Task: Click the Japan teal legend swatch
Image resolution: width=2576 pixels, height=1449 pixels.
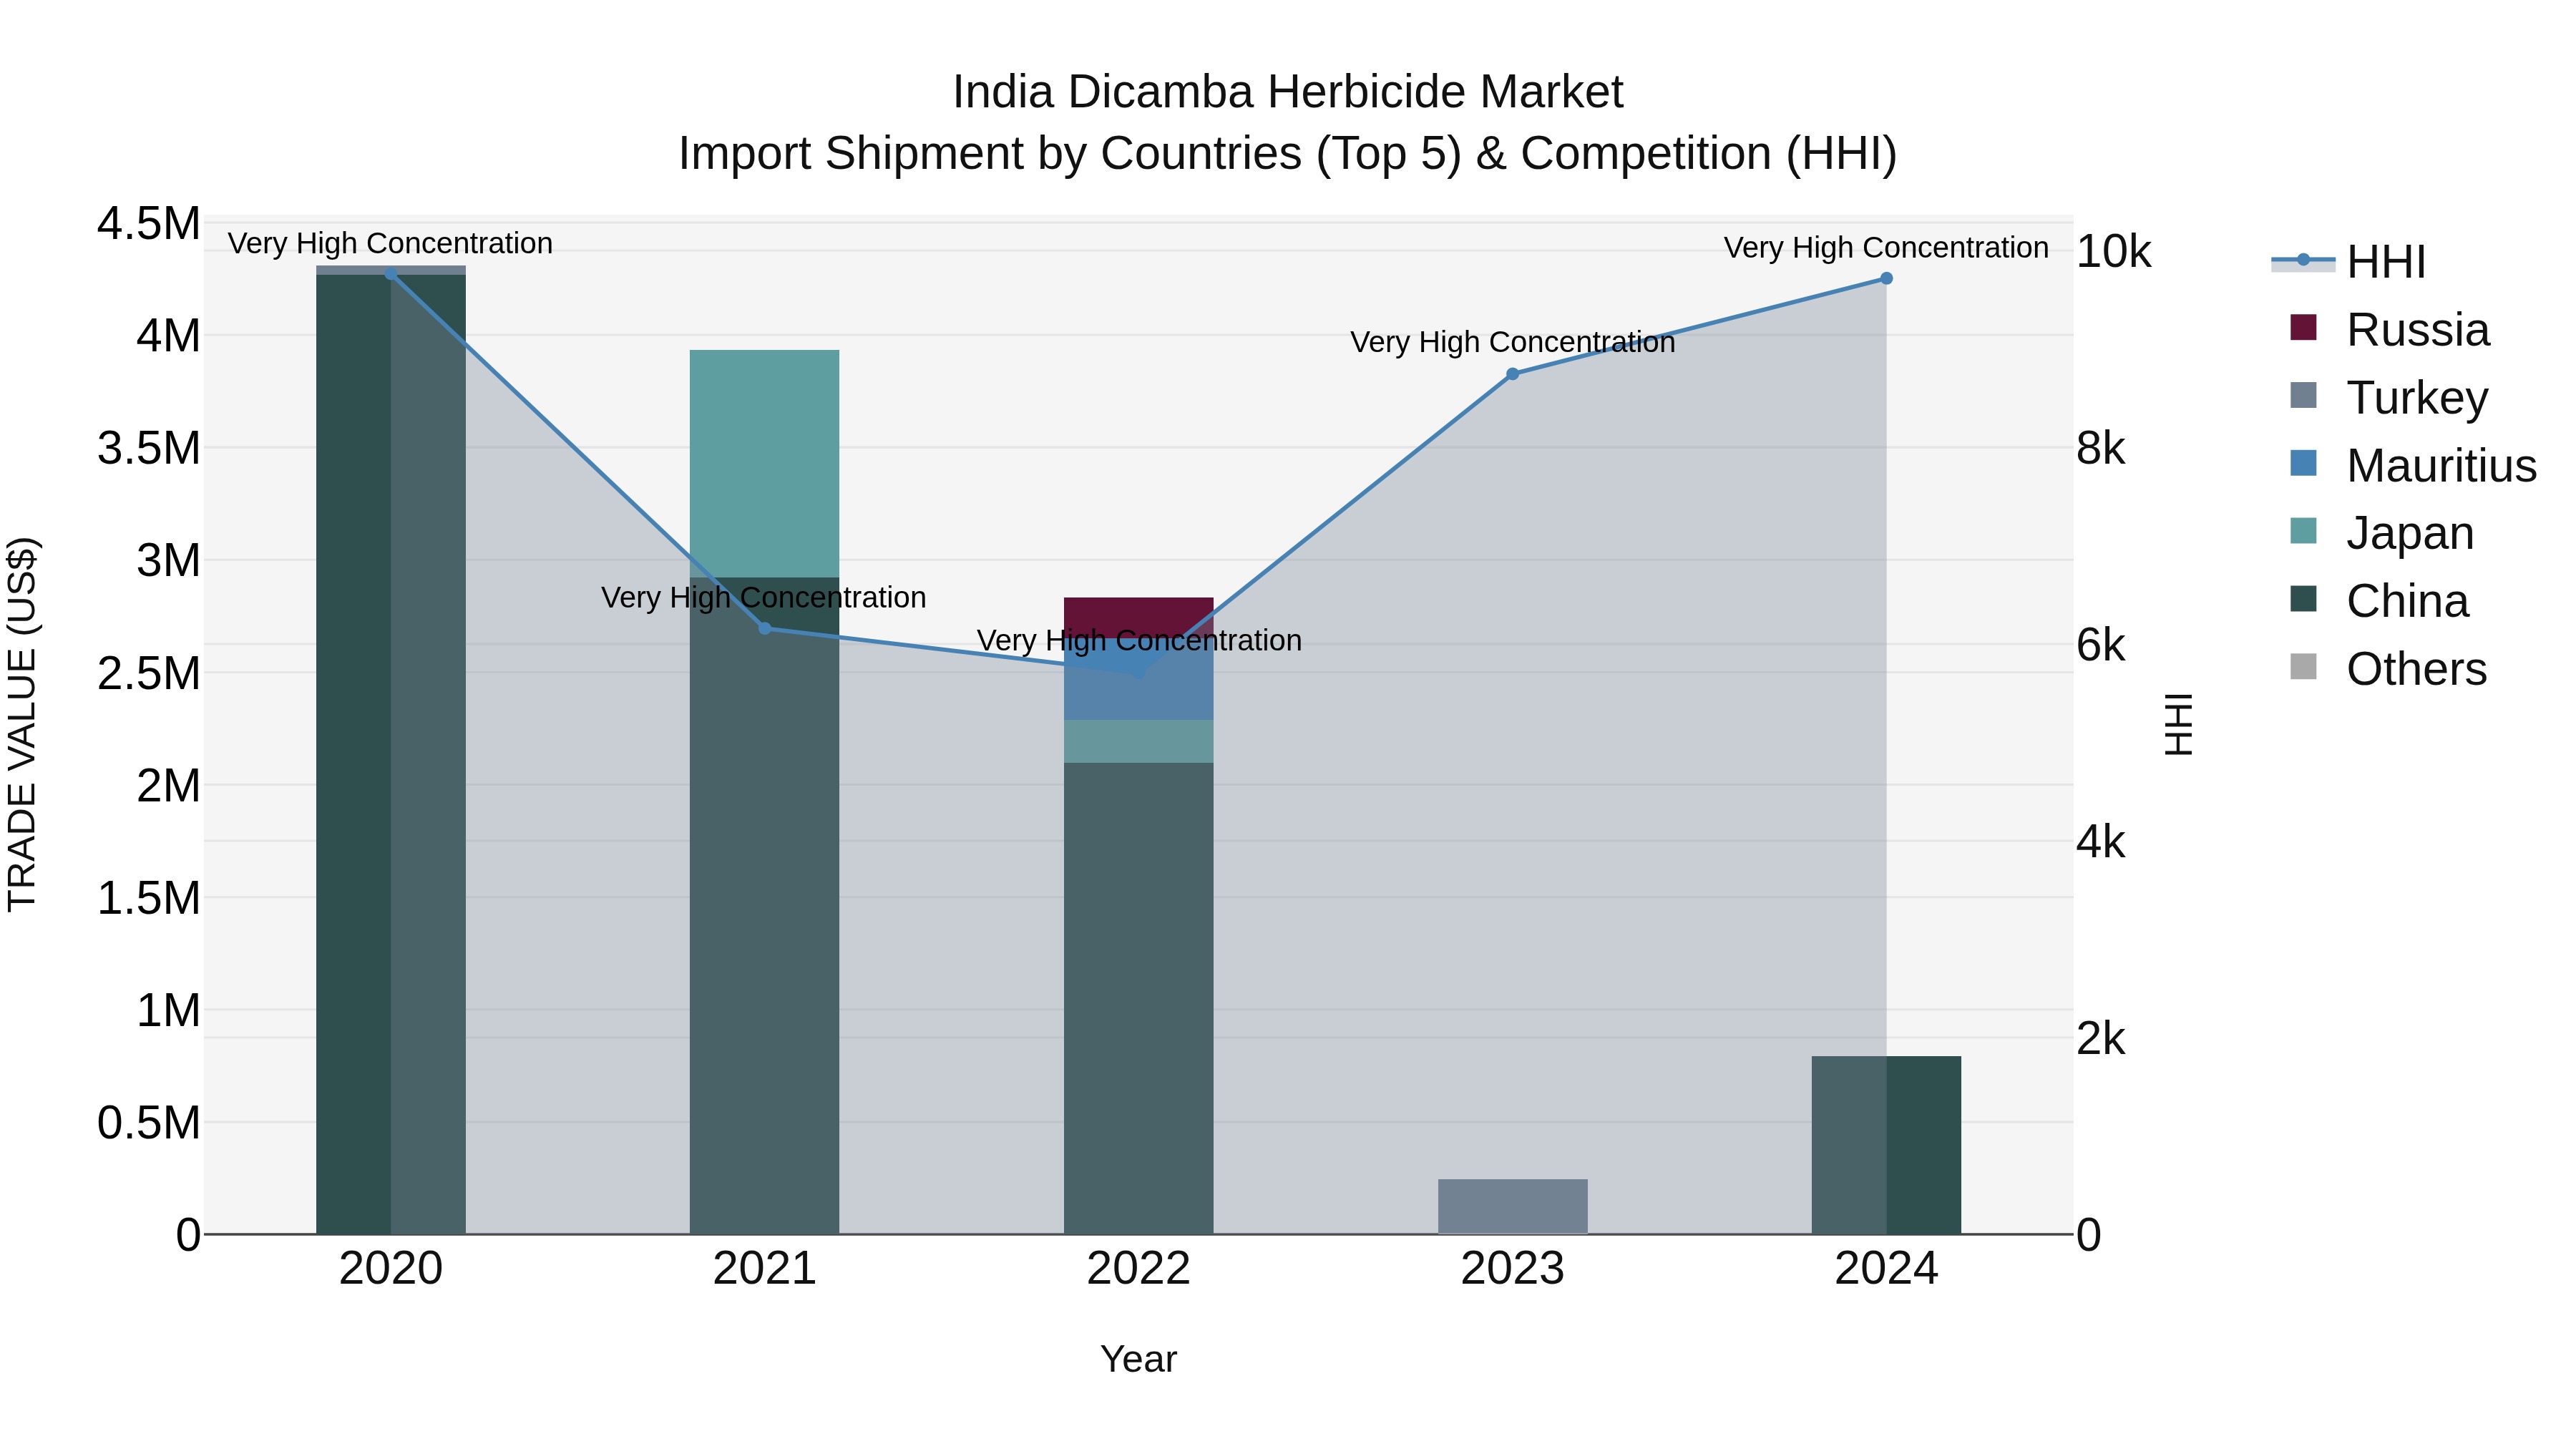Action: click(x=2303, y=531)
